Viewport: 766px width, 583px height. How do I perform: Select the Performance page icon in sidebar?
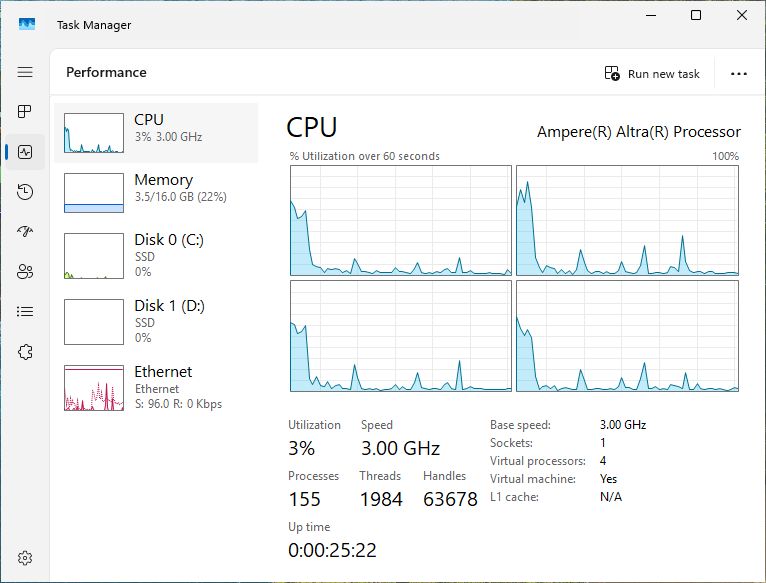click(x=26, y=152)
